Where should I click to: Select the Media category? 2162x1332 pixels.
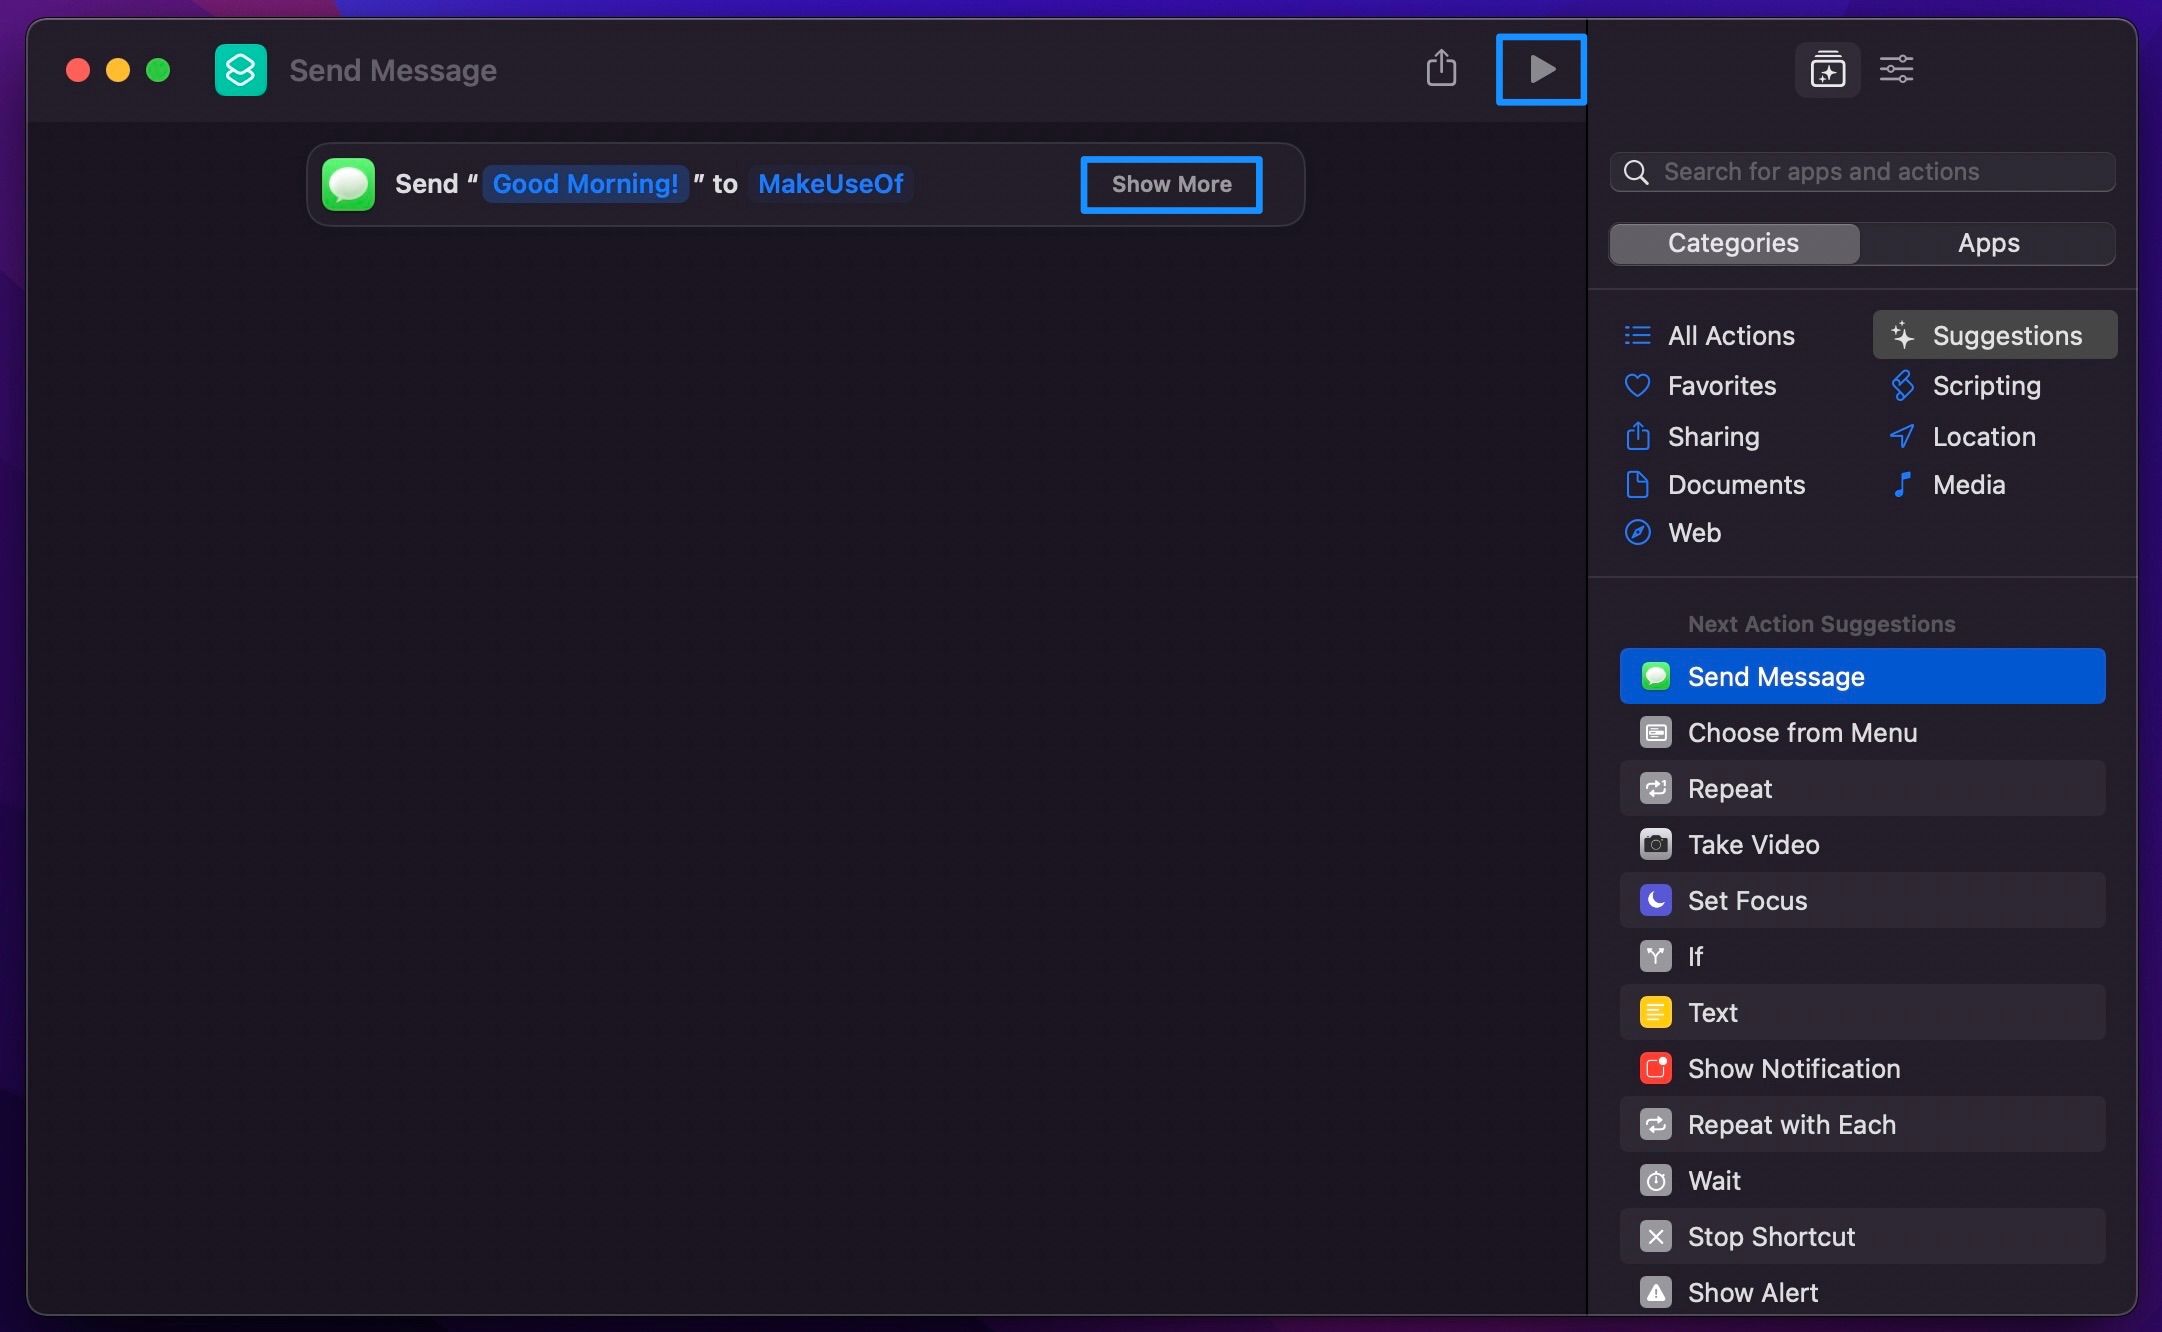tap(1968, 485)
